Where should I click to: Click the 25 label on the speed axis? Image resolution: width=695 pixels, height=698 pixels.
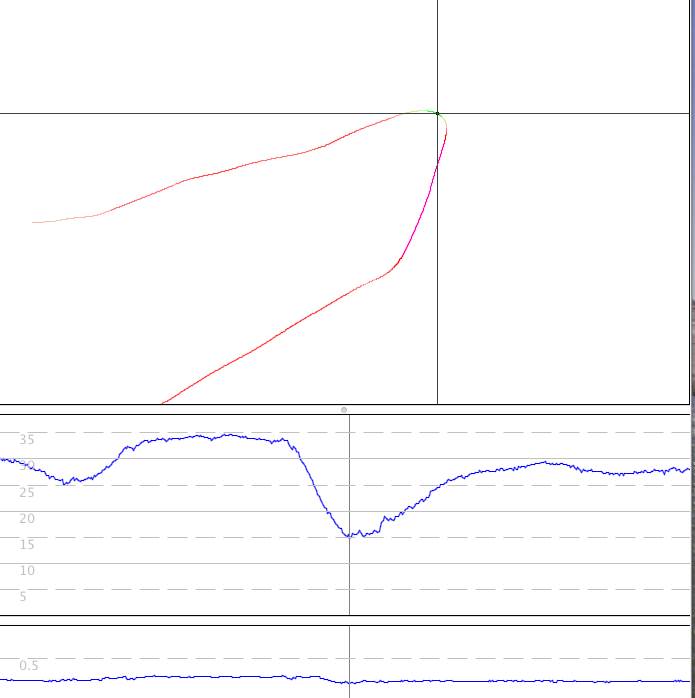(27, 491)
